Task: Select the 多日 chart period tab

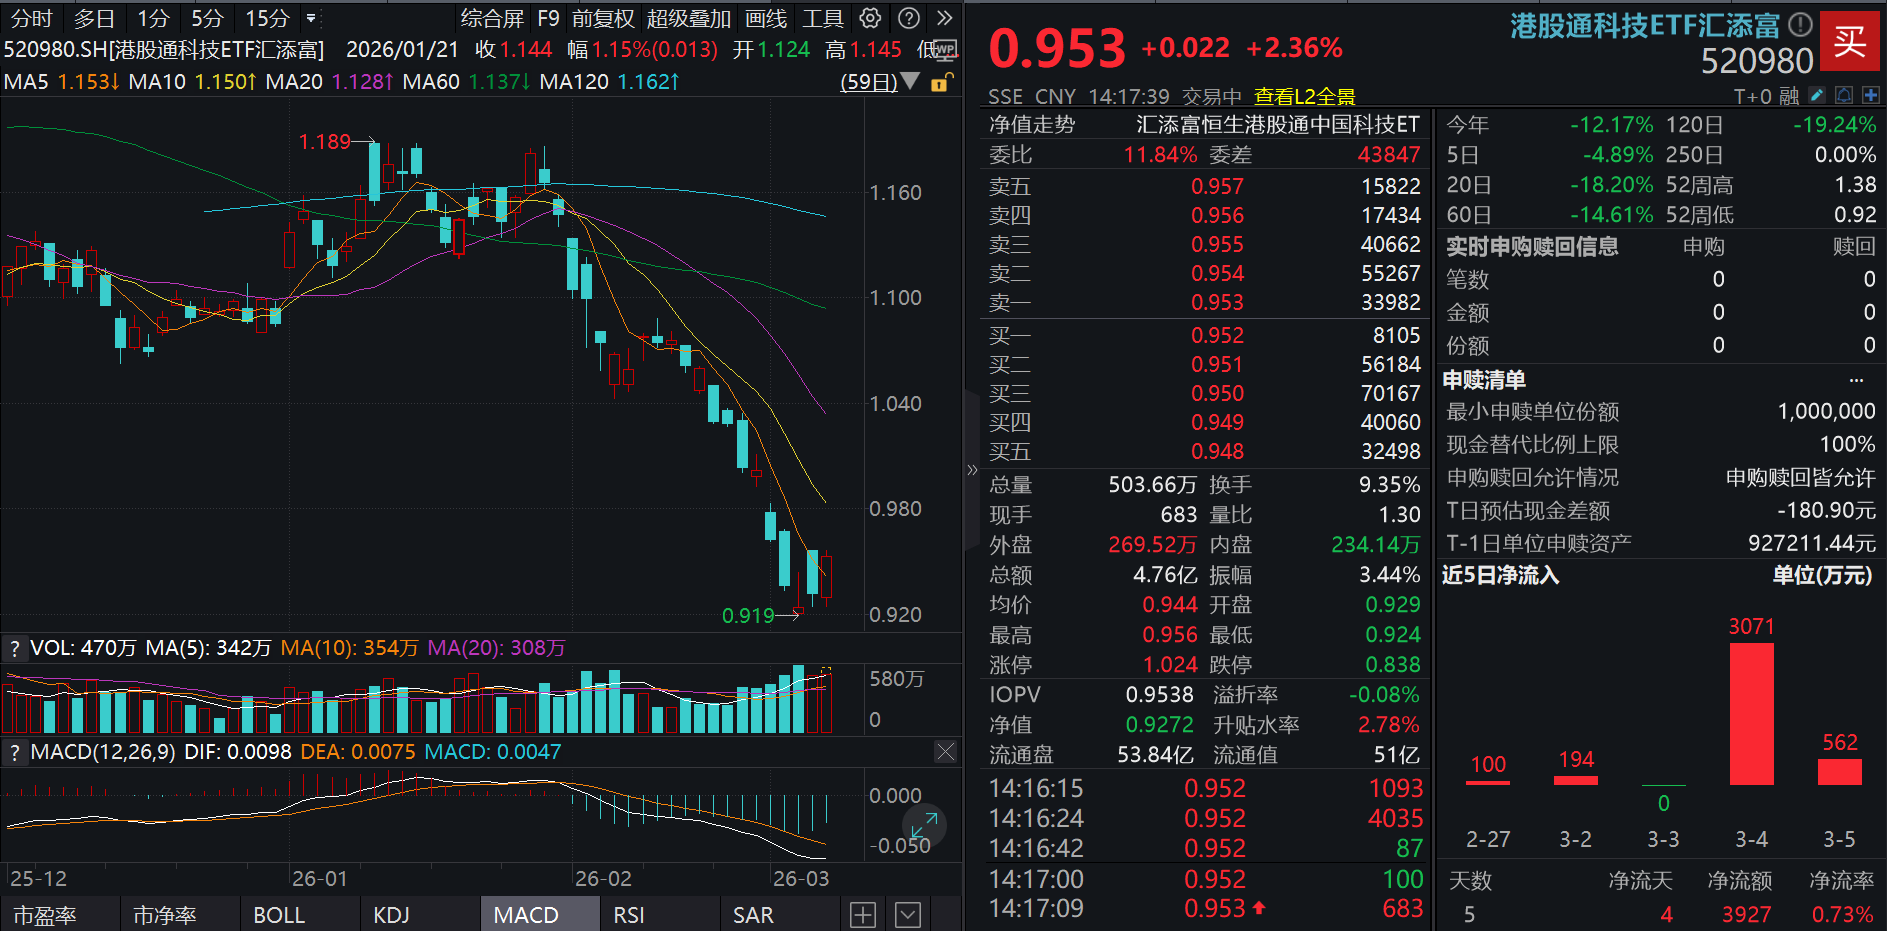Action: pyautogui.click(x=94, y=18)
